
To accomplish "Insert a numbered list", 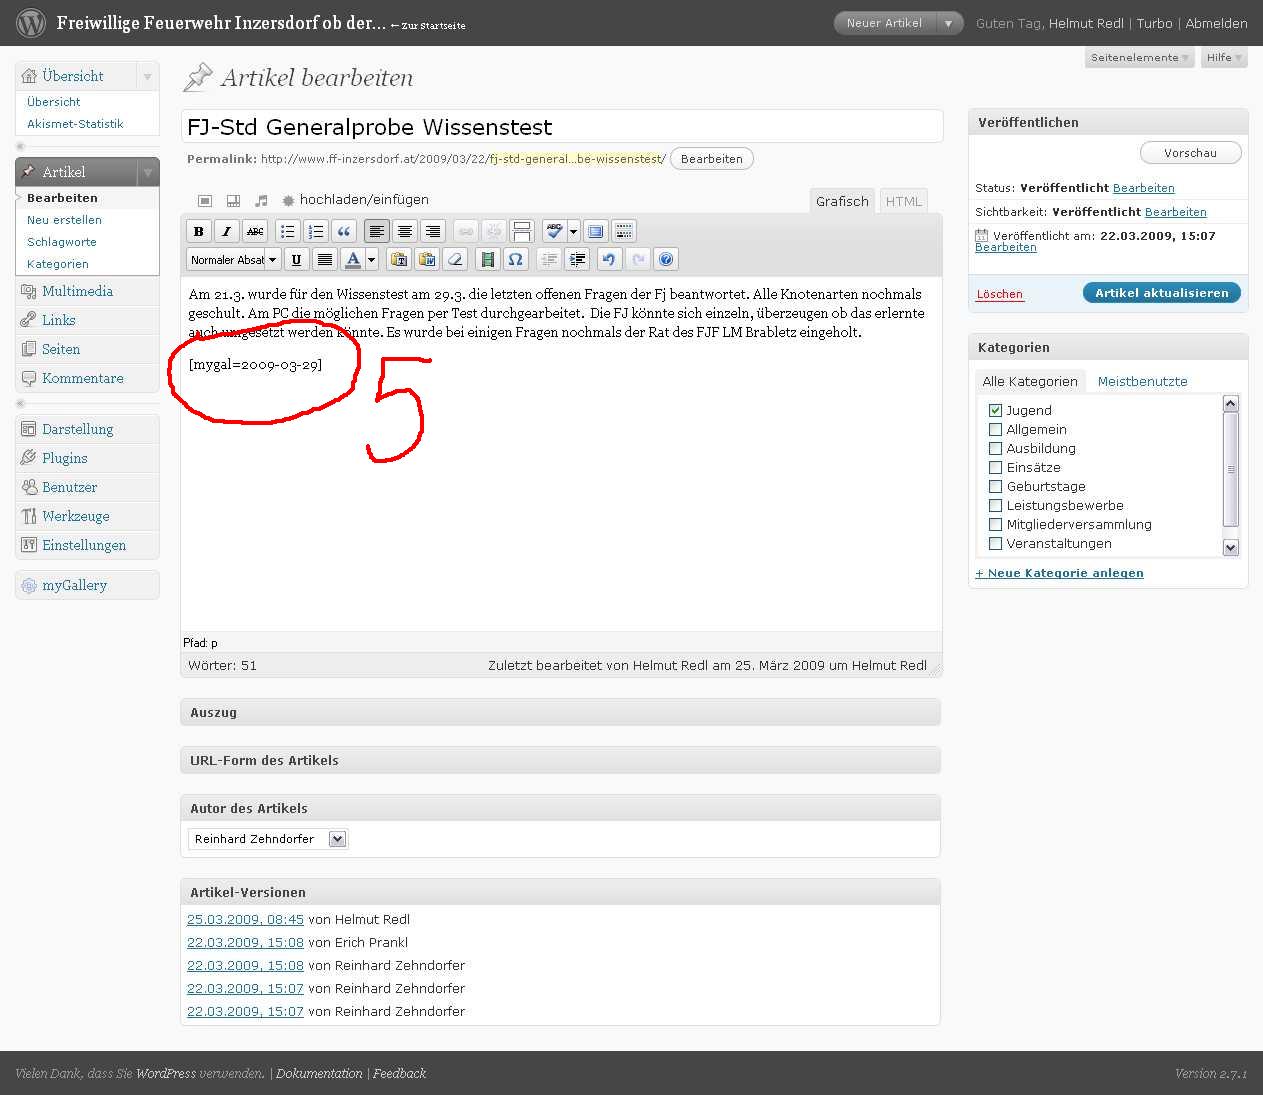I will [316, 232].
